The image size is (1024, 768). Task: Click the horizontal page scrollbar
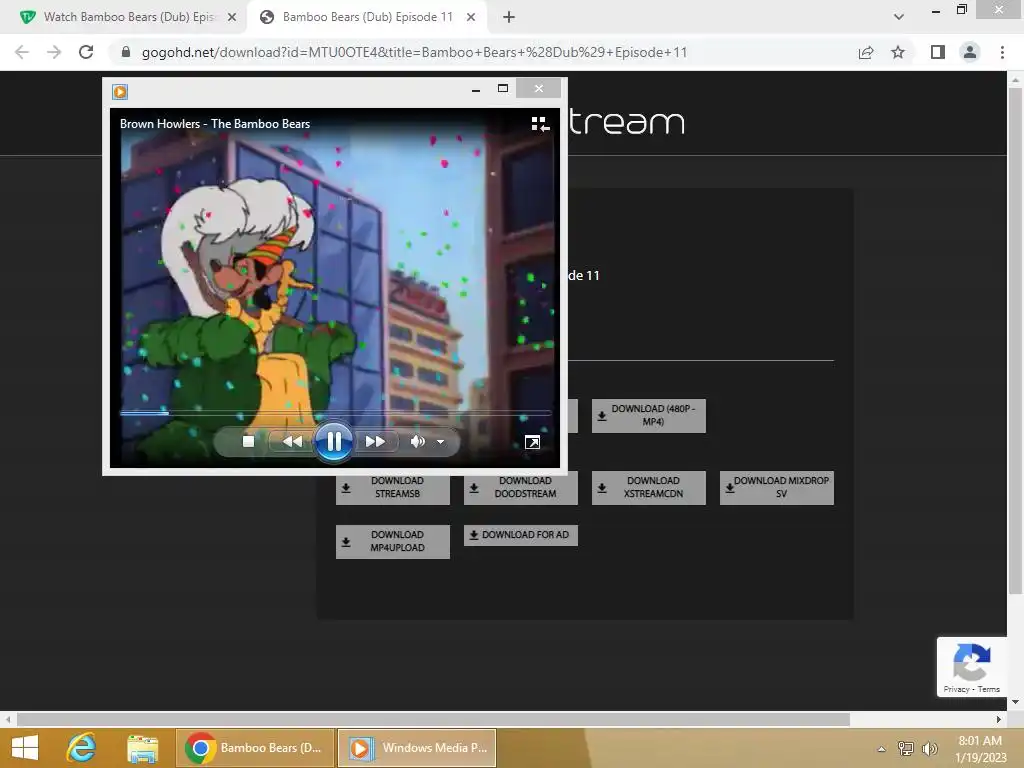433,719
